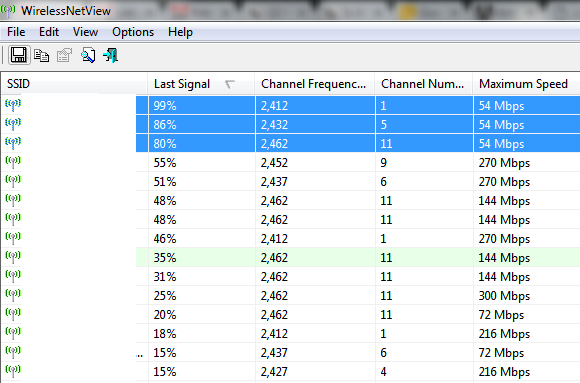The height and width of the screenshot is (383, 580).
Task: Click the 35% signal value
Action: point(165,258)
